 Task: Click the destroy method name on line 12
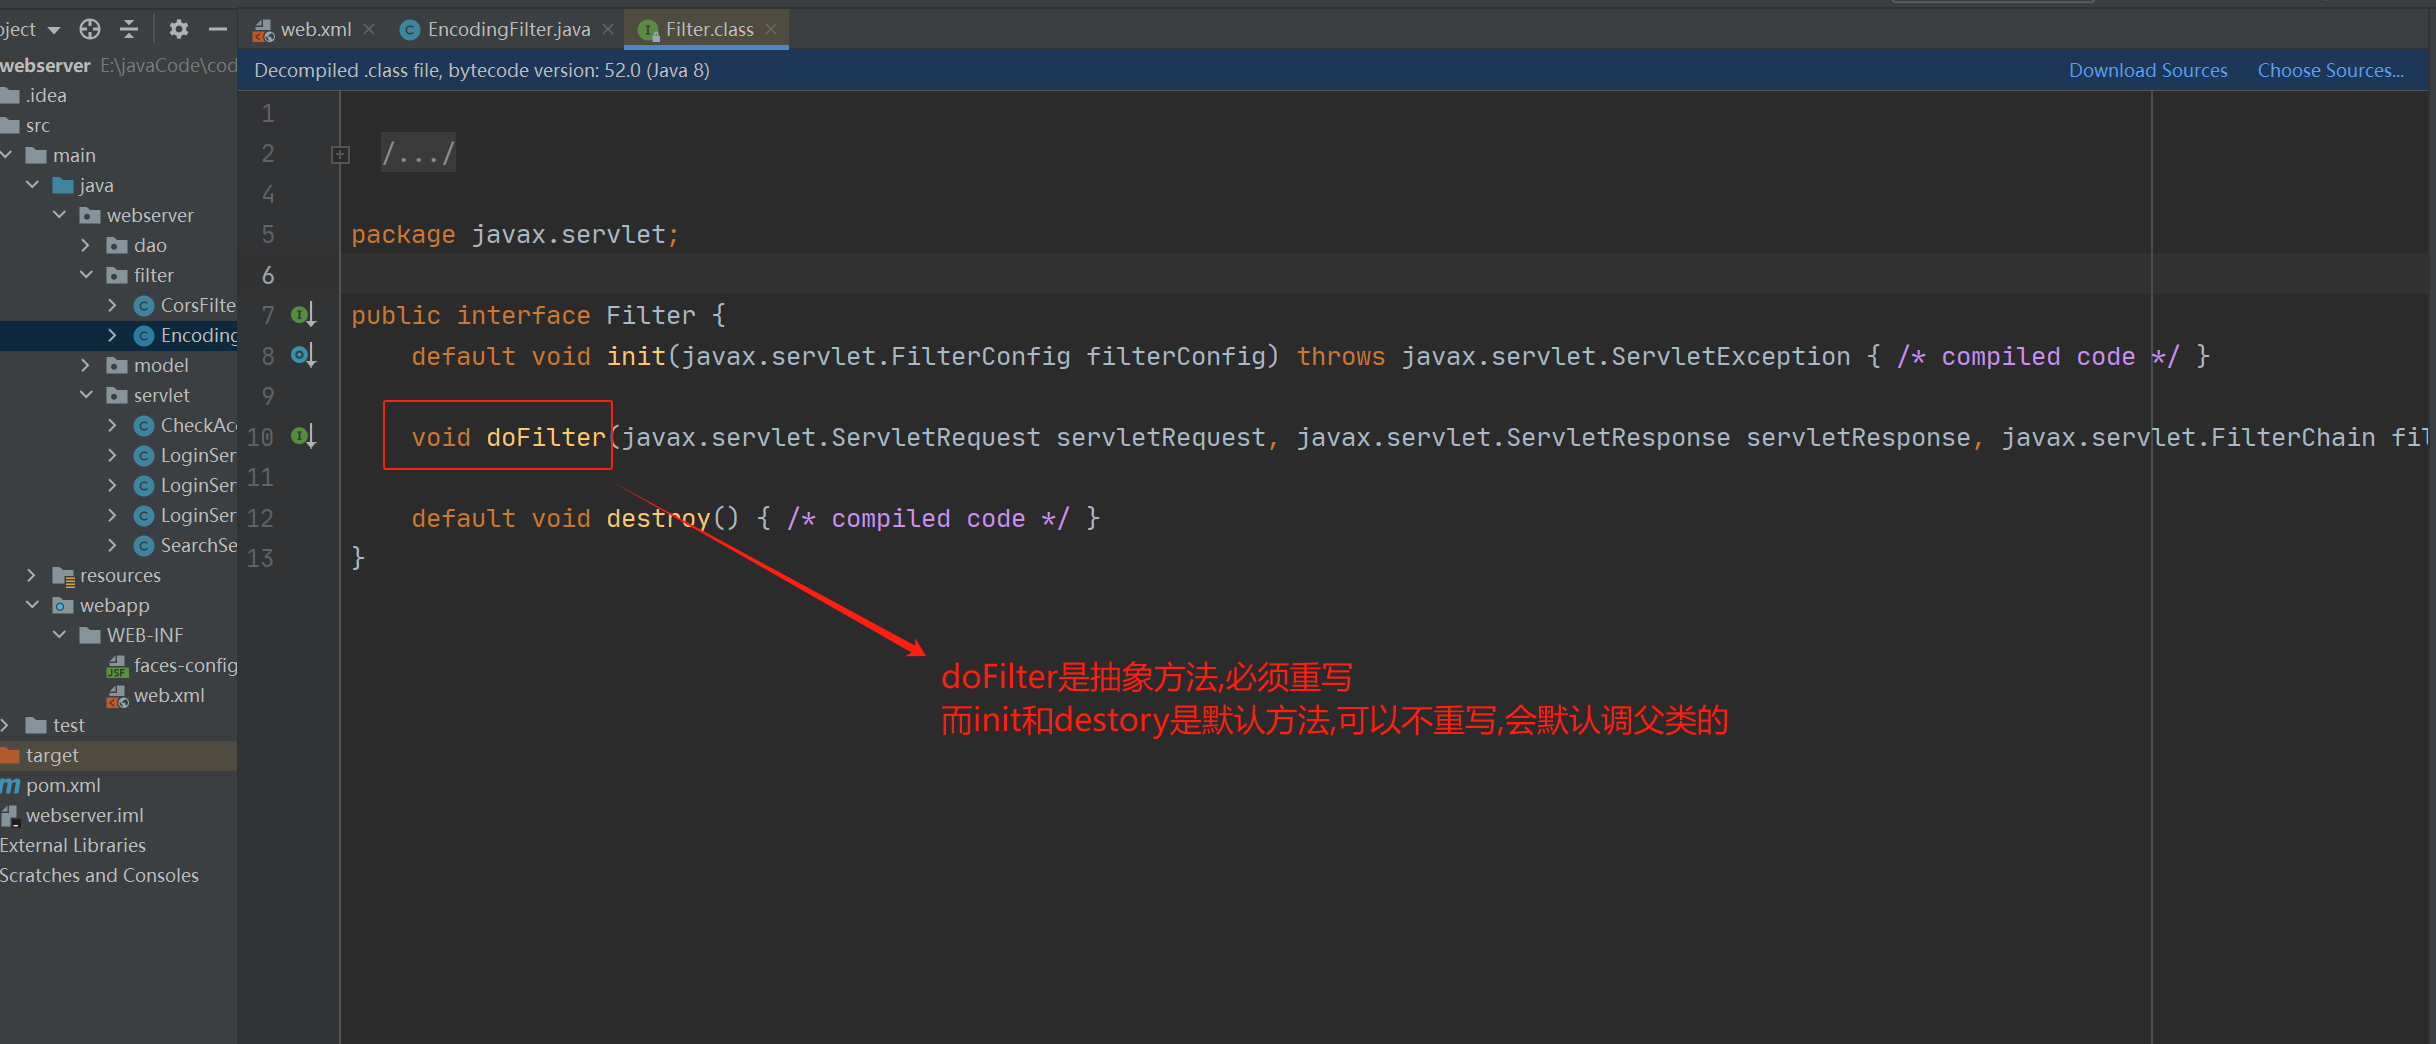(x=658, y=518)
